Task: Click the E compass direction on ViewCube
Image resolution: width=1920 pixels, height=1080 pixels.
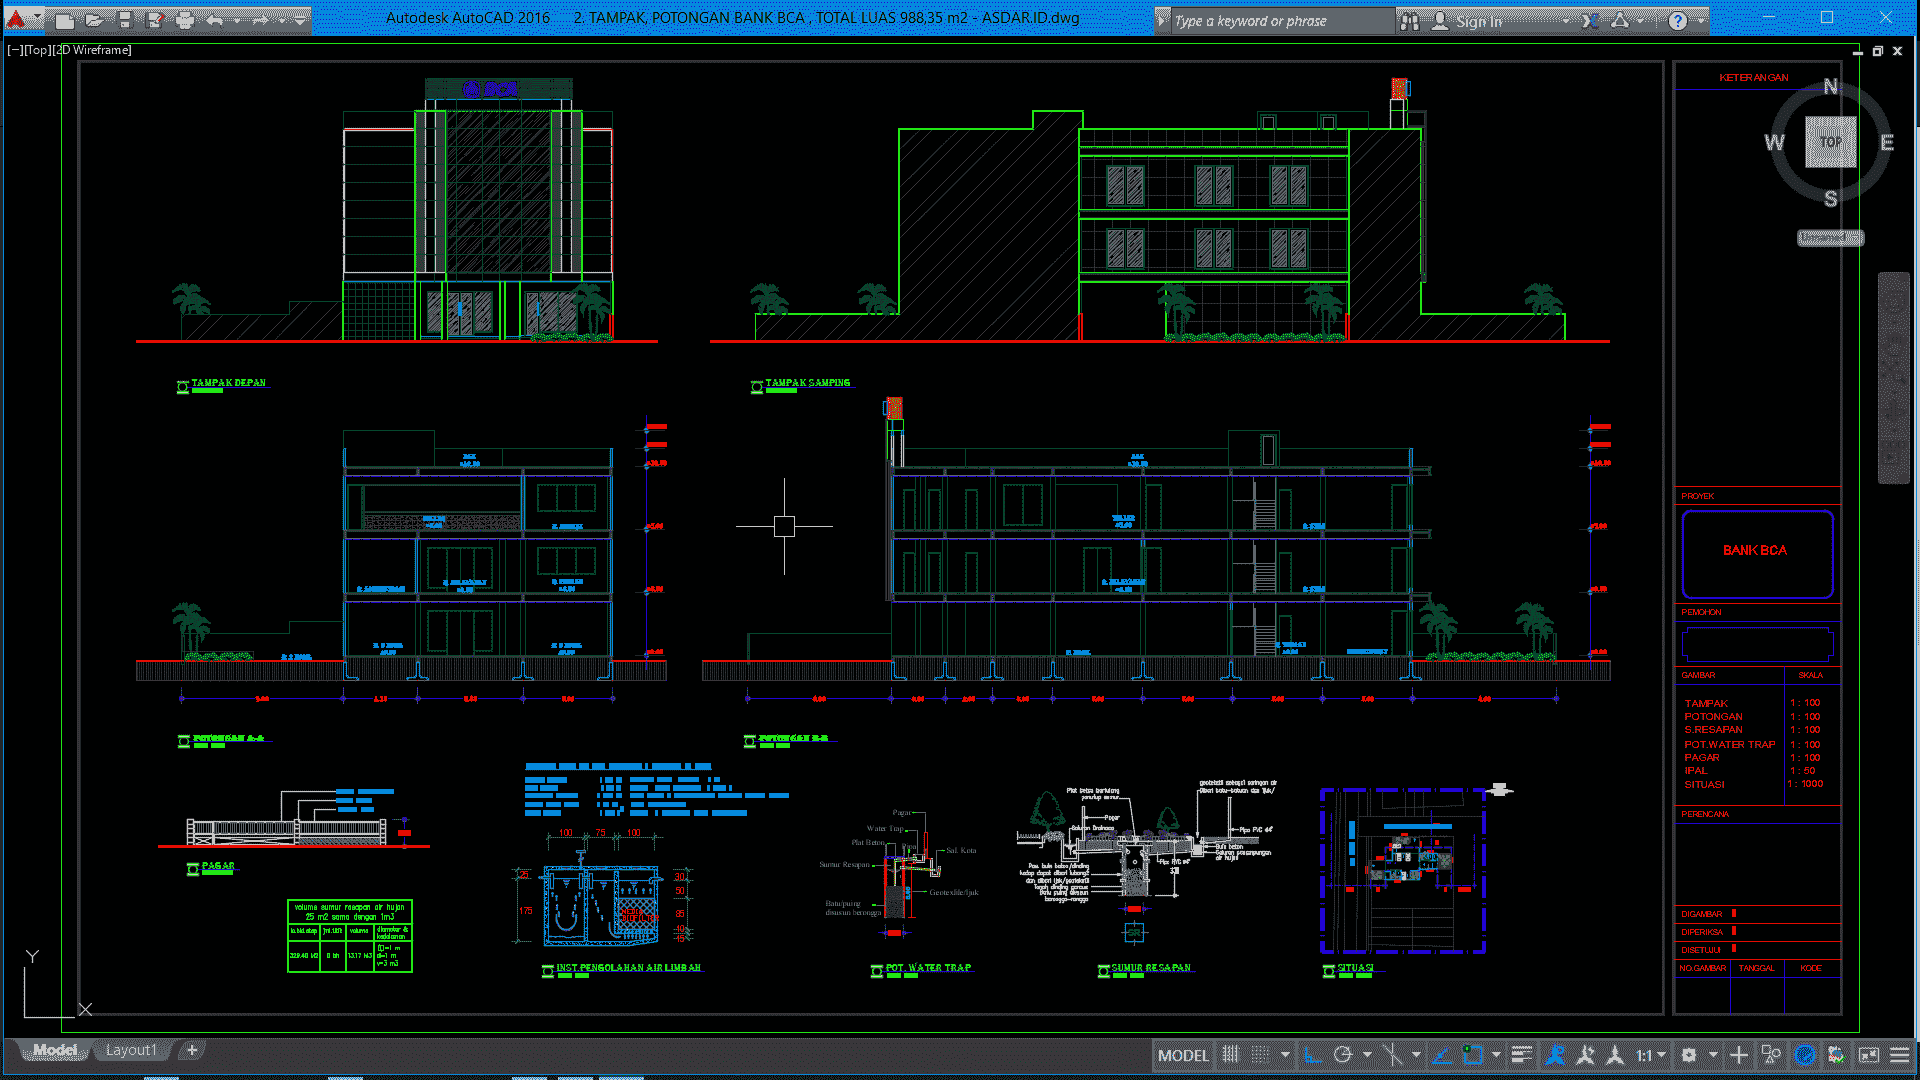Action: tap(1887, 142)
